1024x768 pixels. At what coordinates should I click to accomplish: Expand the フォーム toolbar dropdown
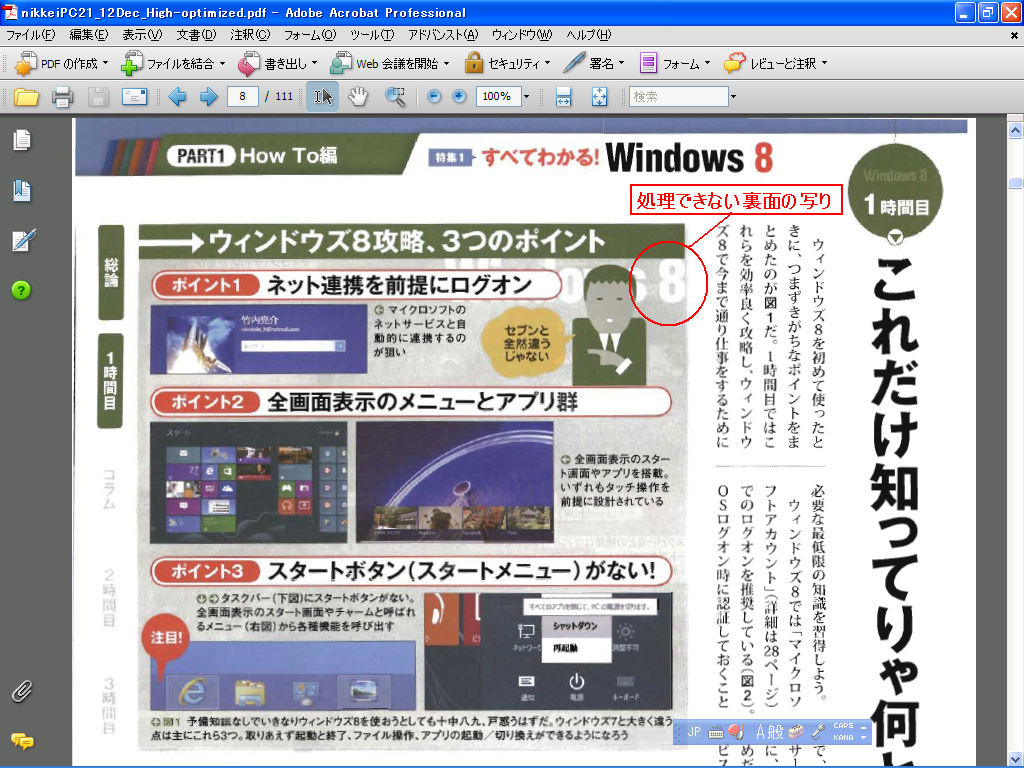[707, 63]
